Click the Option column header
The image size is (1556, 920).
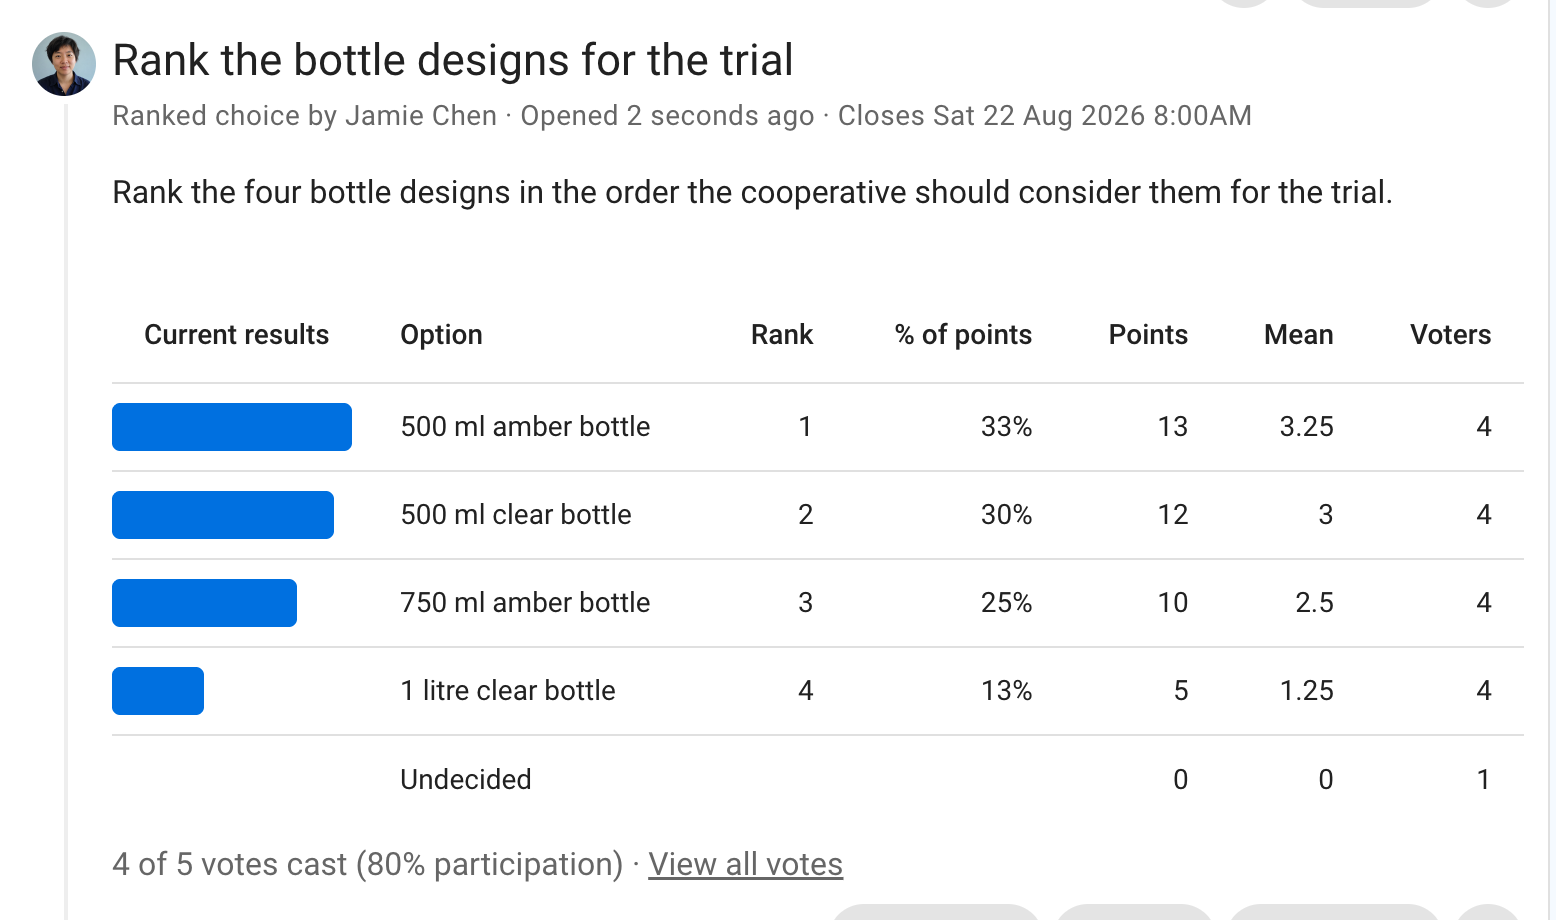(441, 335)
